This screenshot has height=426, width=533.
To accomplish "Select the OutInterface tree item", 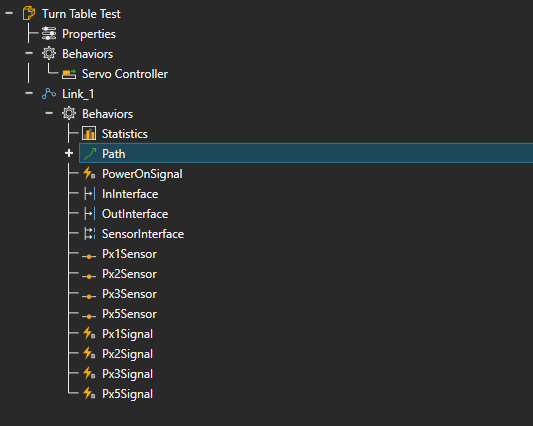I will [135, 214].
